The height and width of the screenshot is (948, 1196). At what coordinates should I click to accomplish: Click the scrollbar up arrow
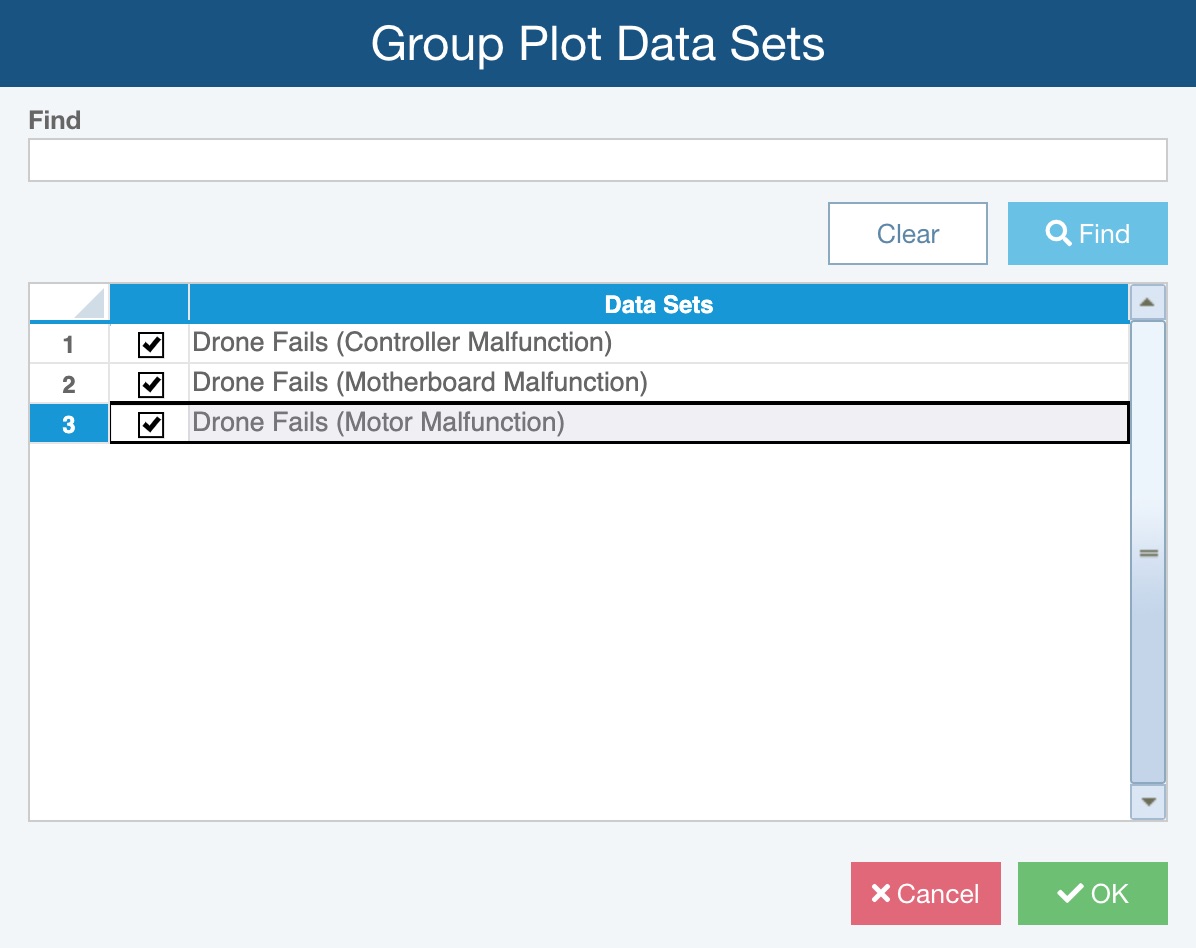coord(1147,302)
